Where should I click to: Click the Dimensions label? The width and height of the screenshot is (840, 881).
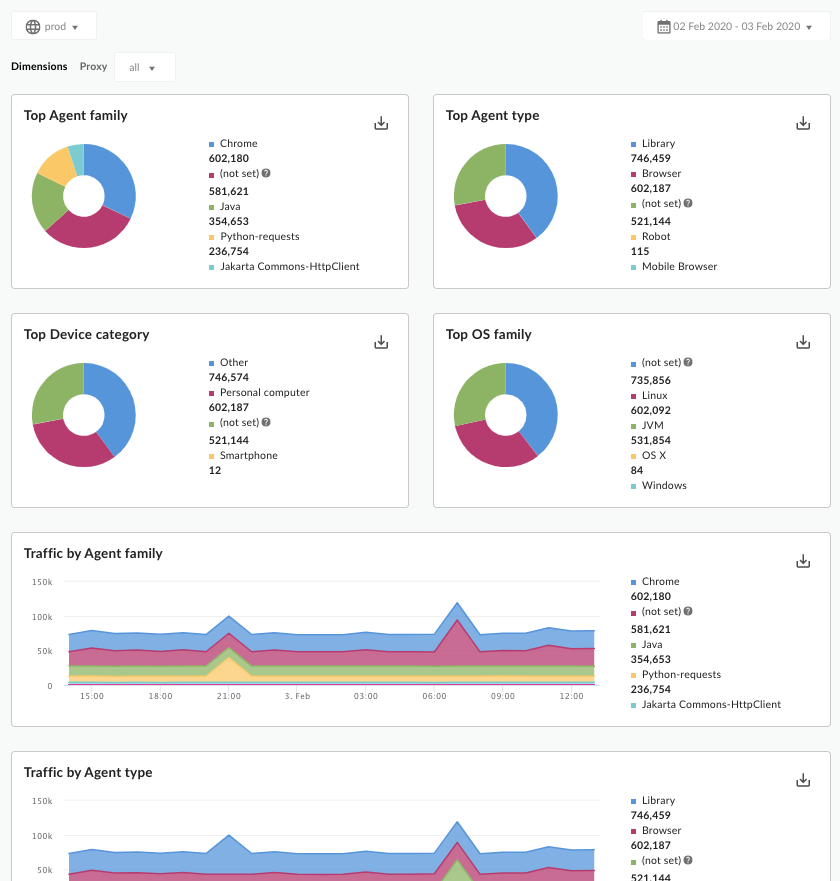[39, 67]
